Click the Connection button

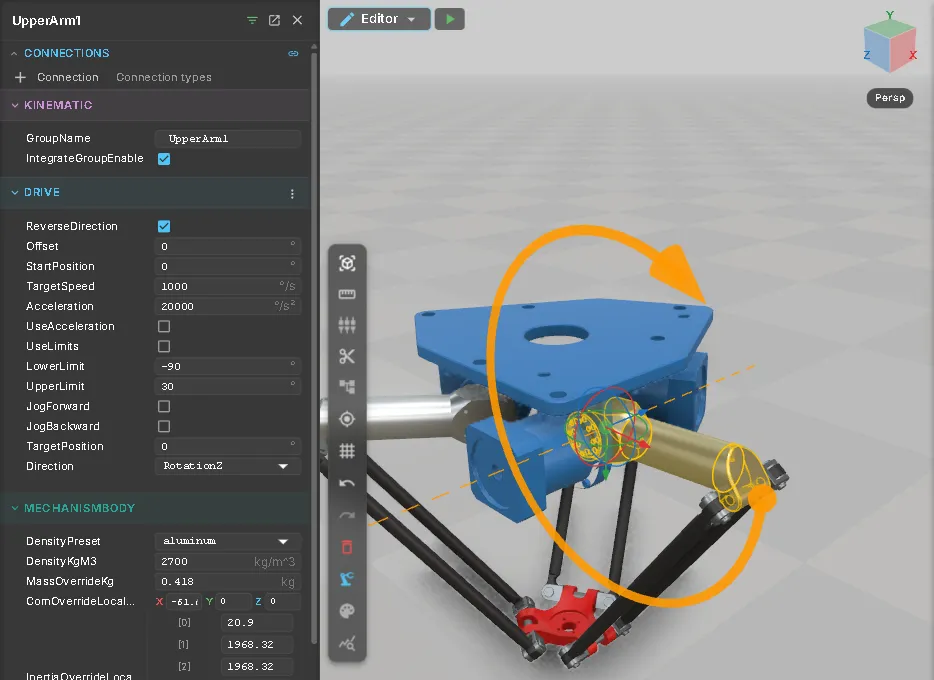point(68,77)
